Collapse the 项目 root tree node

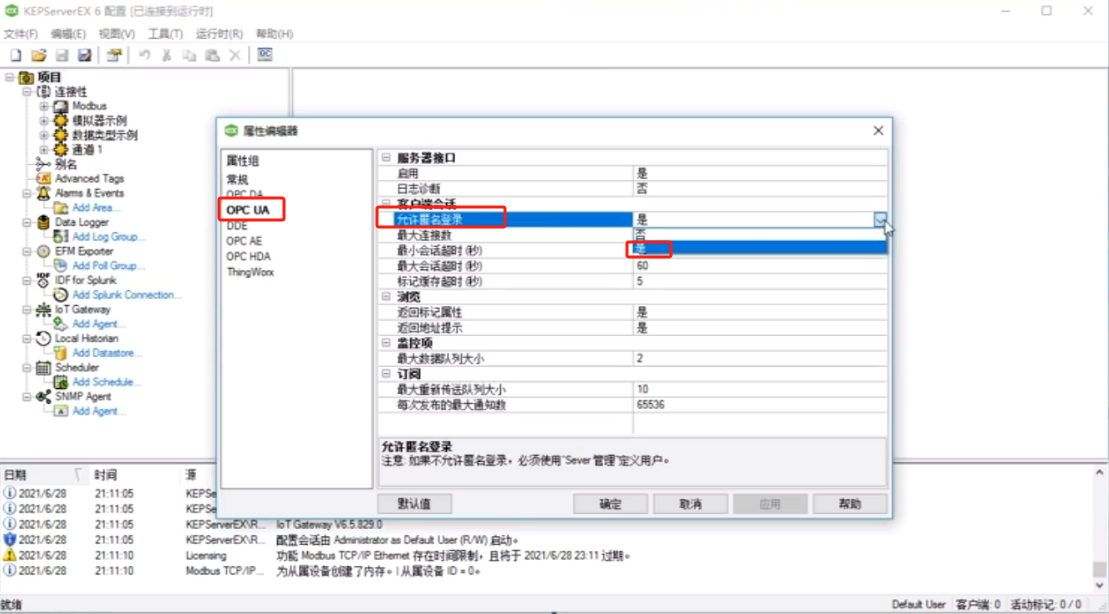[9, 77]
